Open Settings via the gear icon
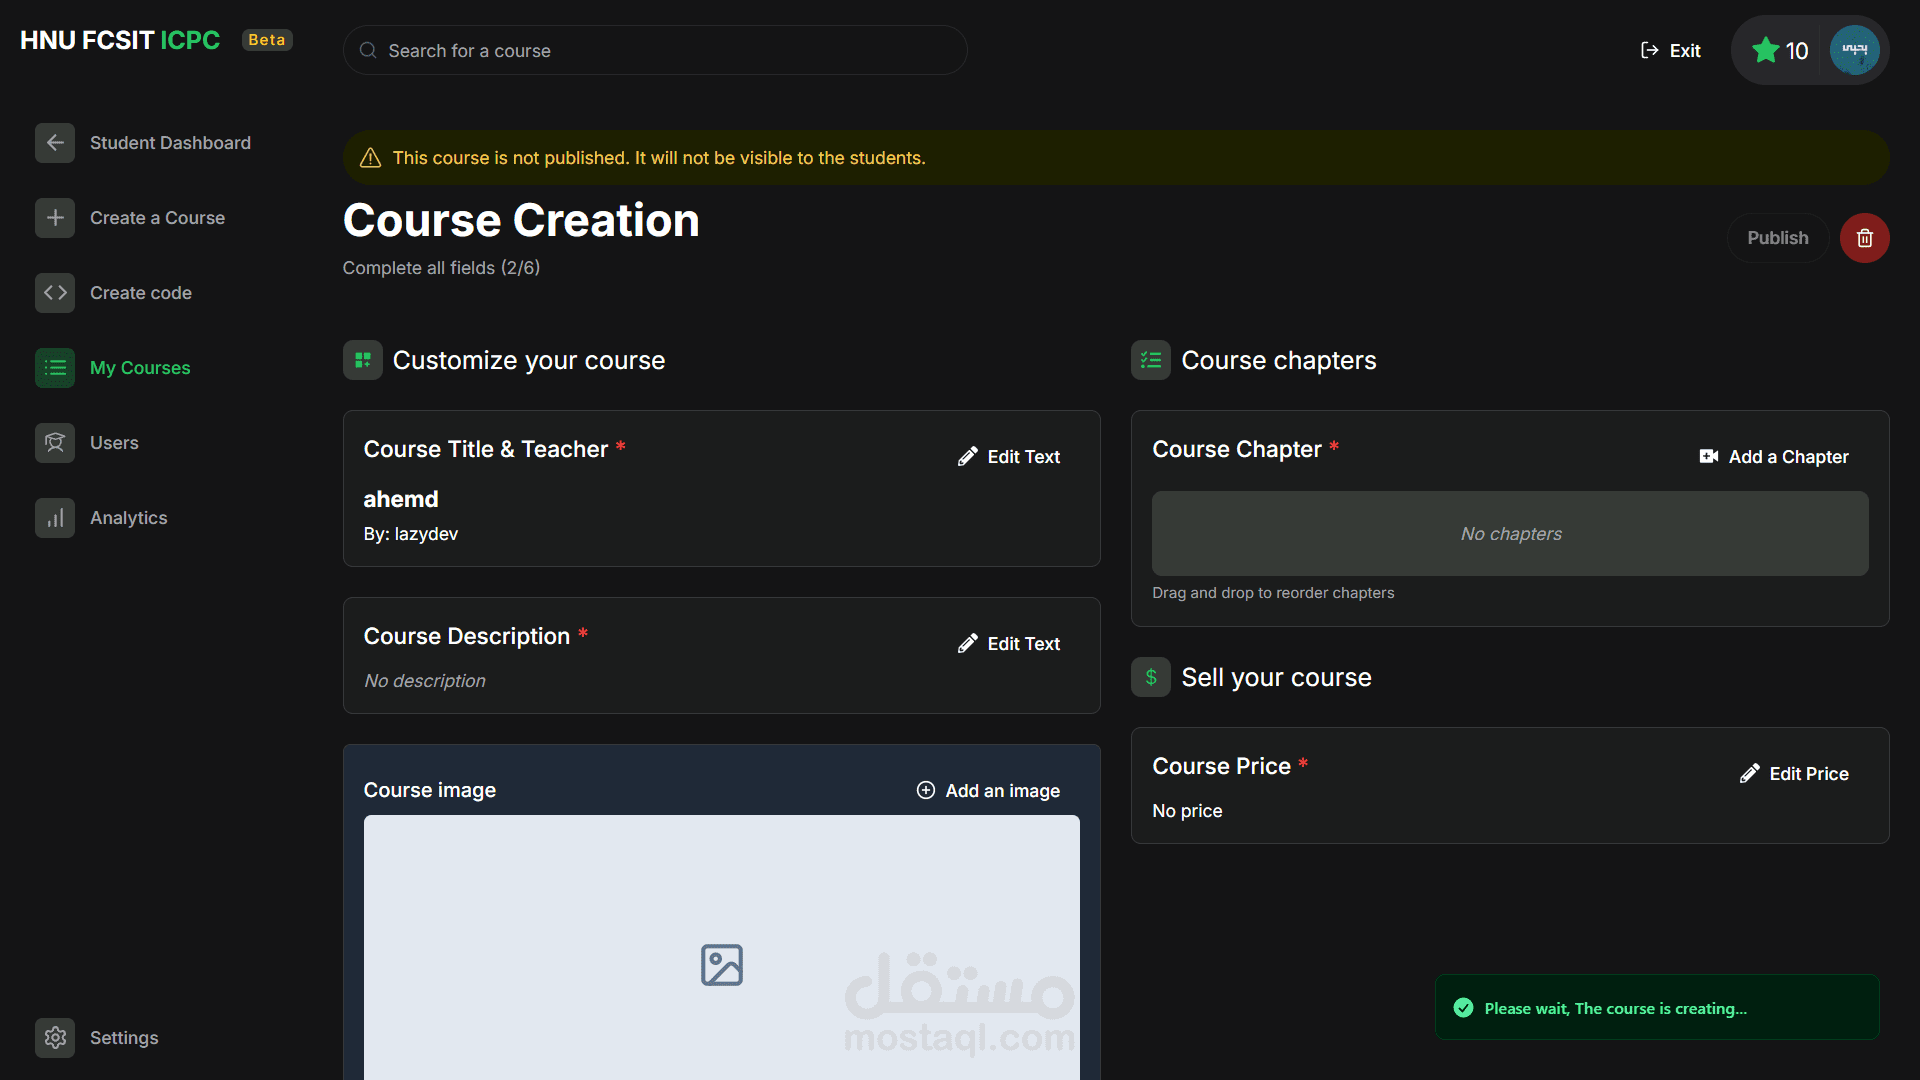Image resolution: width=1920 pixels, height=1080 pixels. click(x=55, y=1038)
